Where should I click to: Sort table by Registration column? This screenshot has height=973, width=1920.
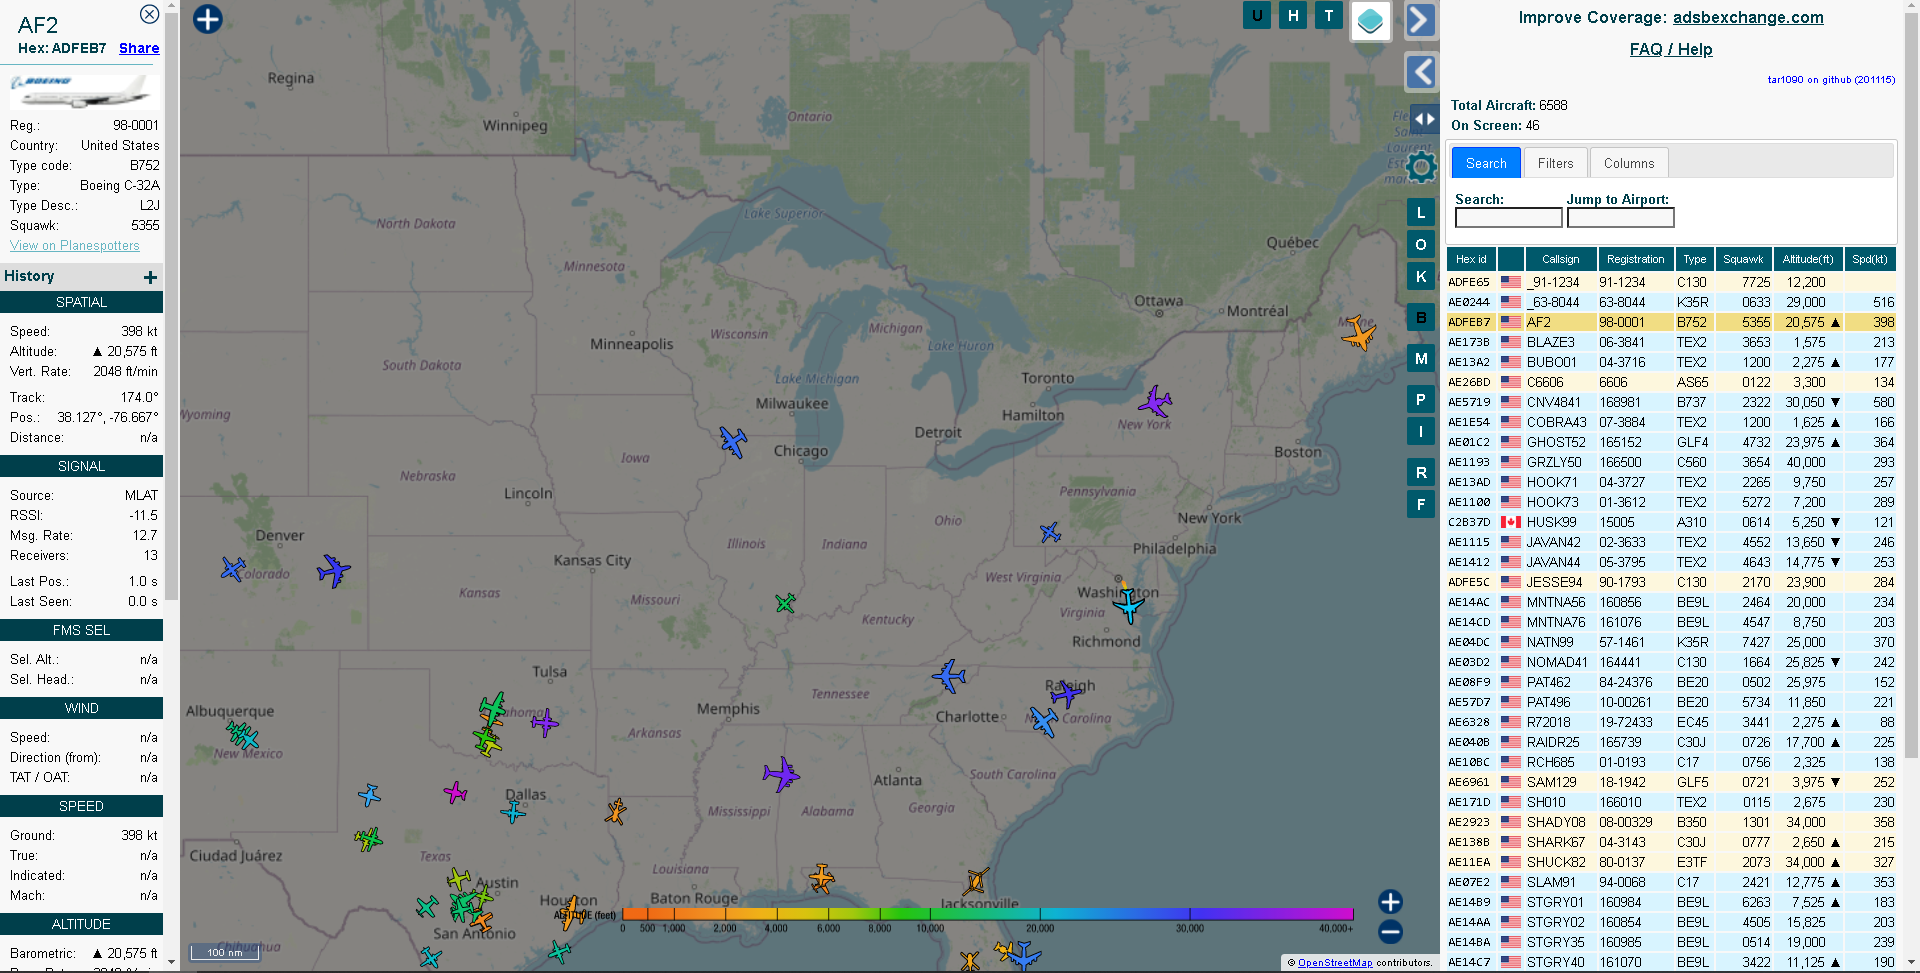(1635, 259)
